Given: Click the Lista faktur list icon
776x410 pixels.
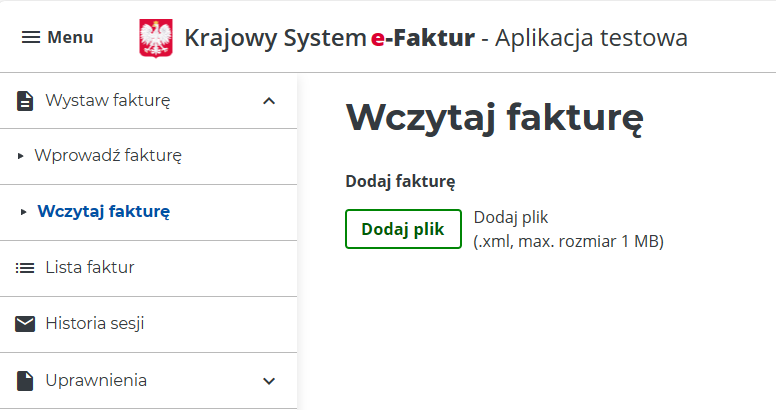Looking at the screenshot, I should [x=25, y=268].
